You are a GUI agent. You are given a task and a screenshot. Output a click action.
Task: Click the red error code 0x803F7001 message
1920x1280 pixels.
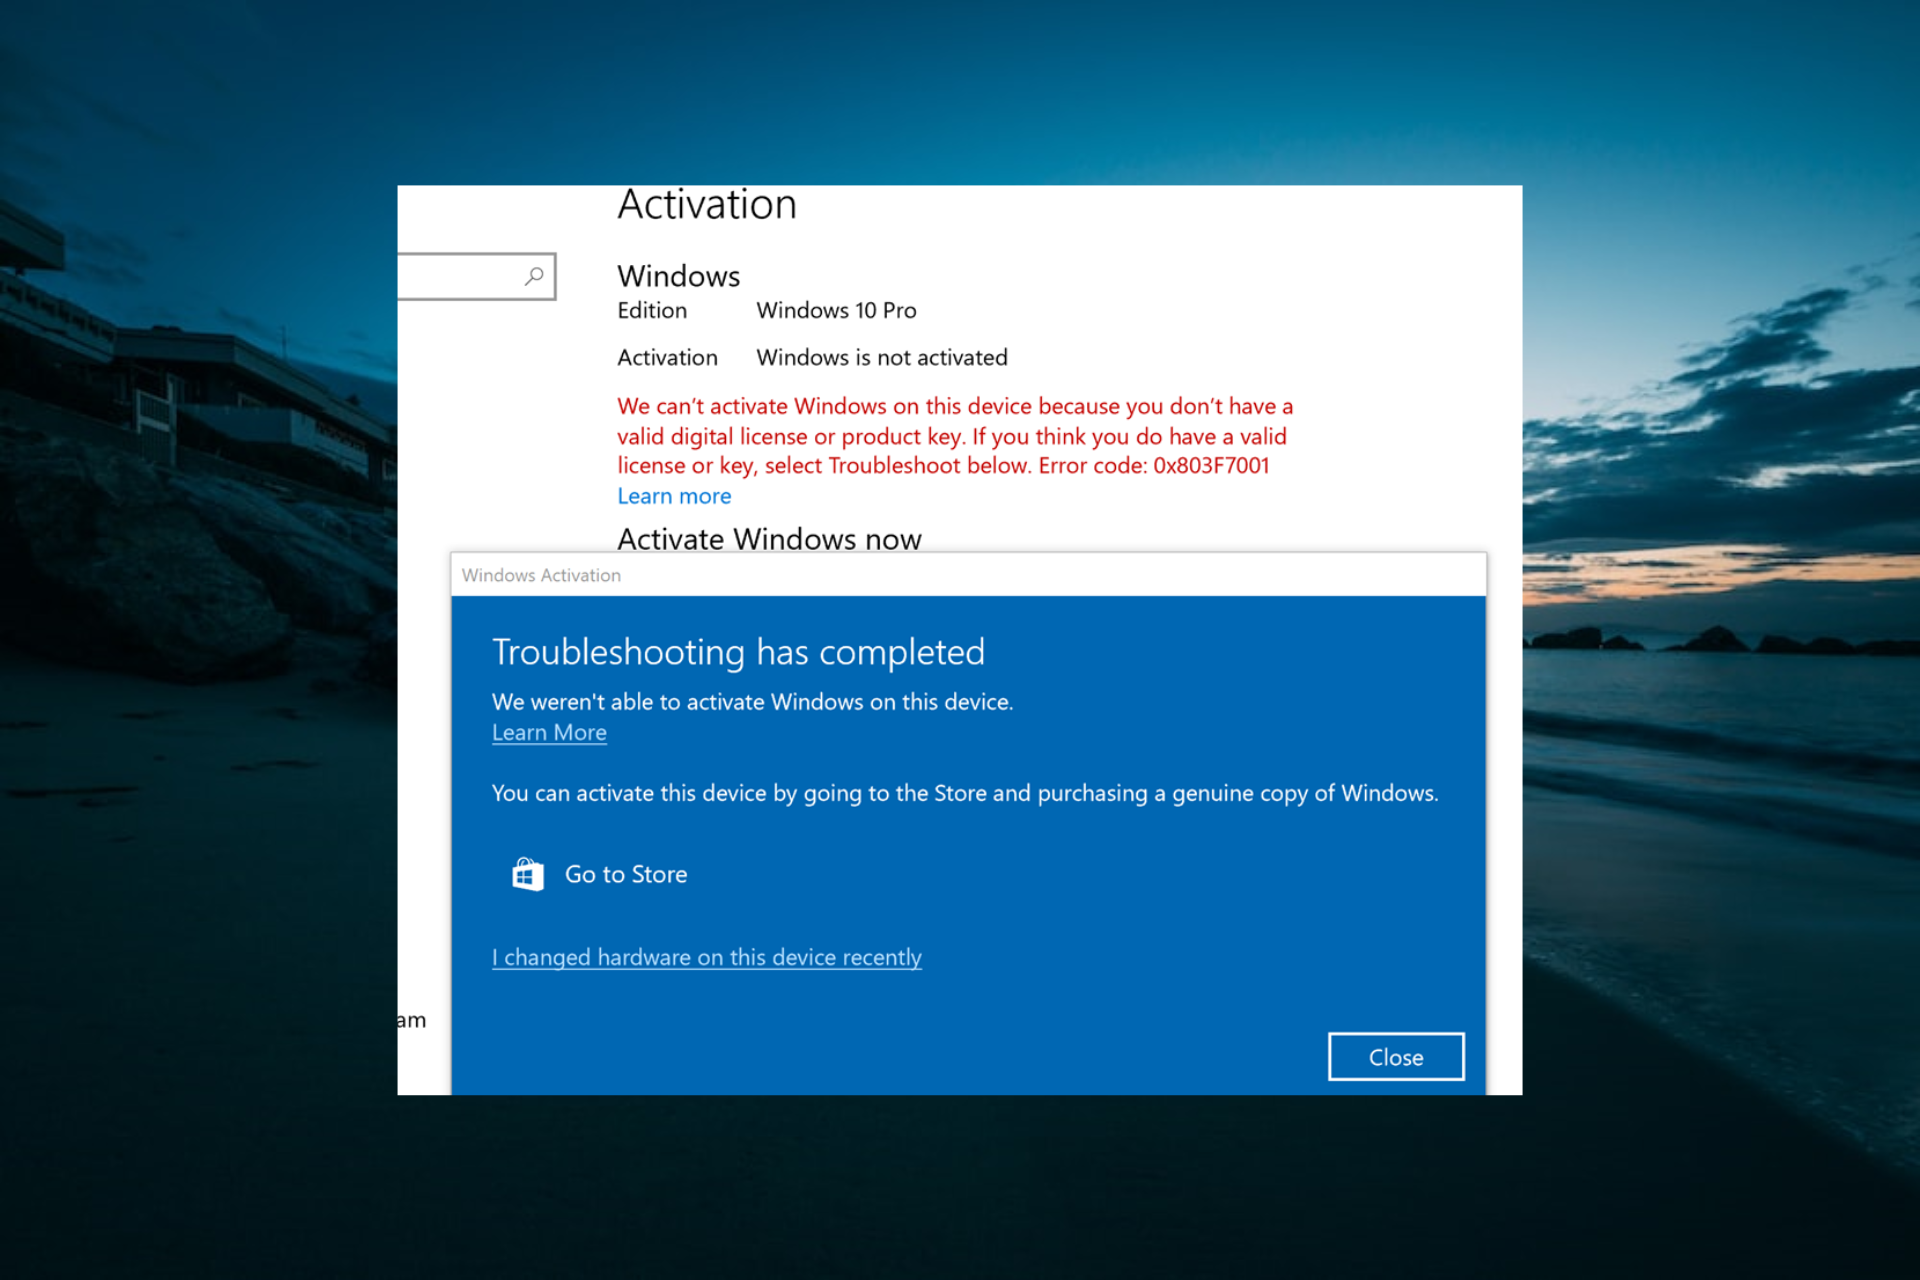point(955,436)
